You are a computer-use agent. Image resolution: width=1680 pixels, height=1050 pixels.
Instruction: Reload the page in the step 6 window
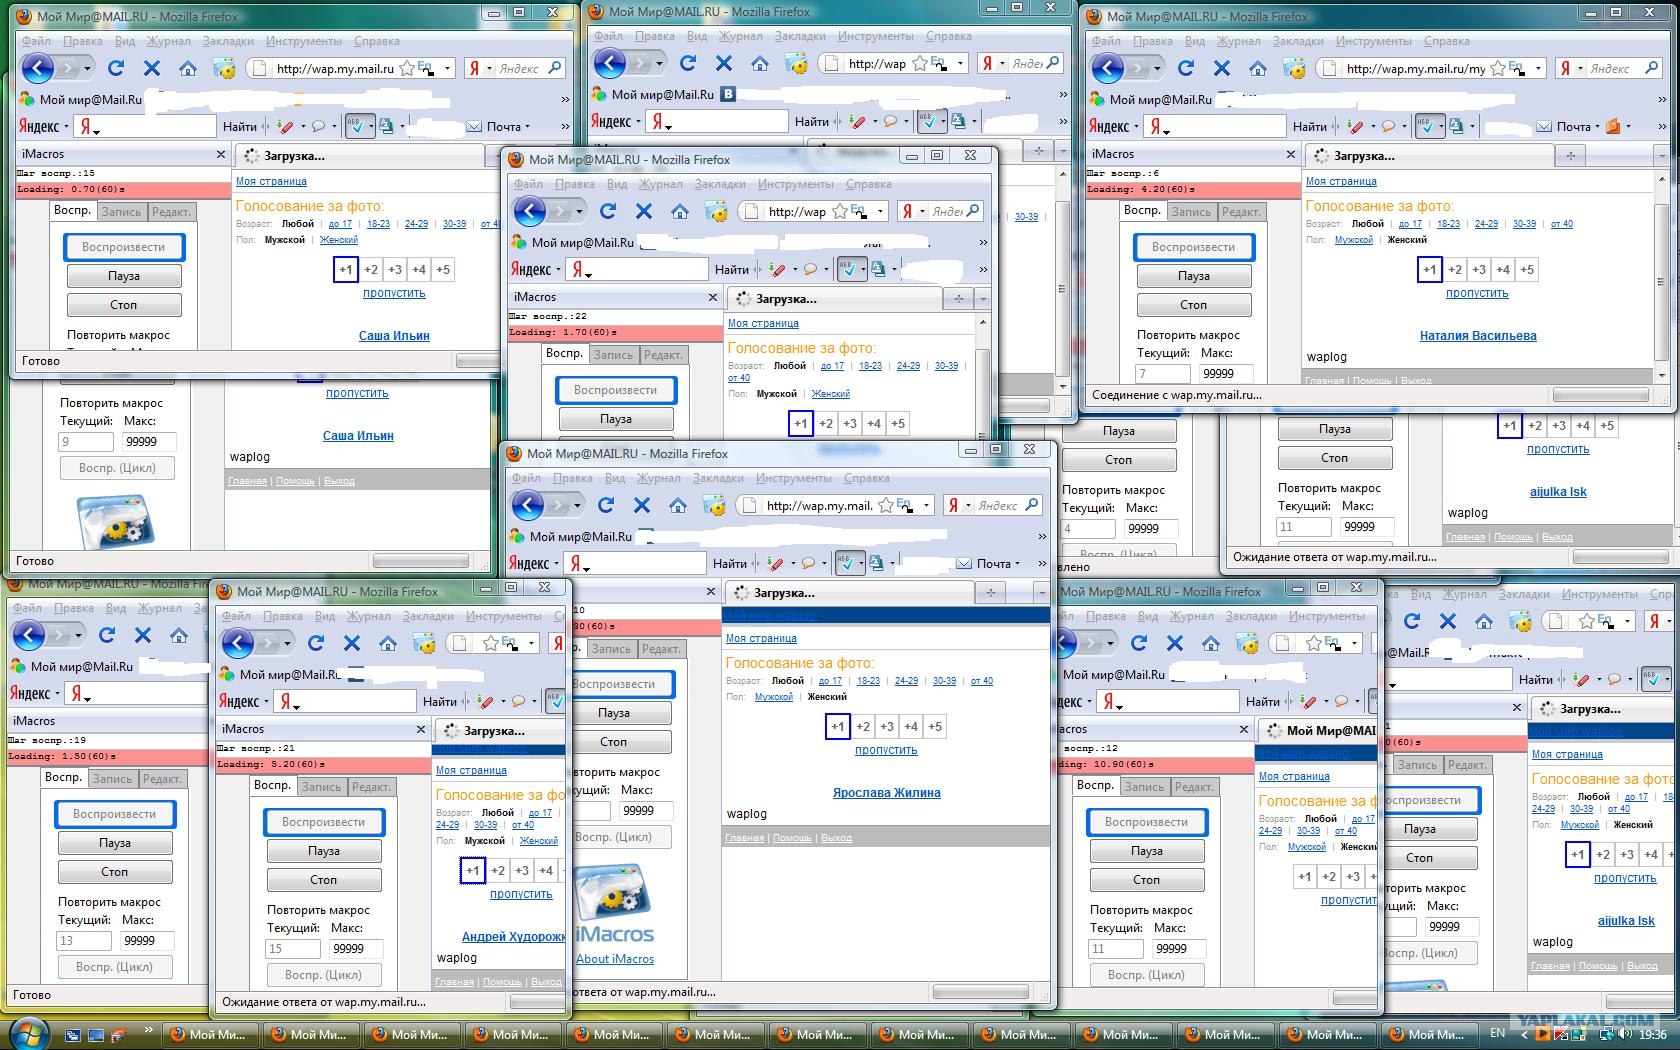[1186, 68]
